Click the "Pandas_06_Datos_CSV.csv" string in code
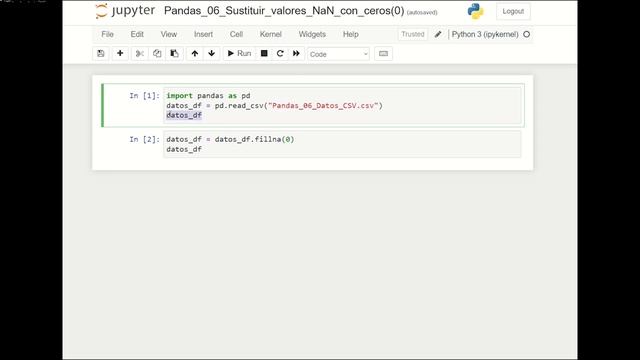This screenshot has width=640, height=360. [x=323, y=106]
